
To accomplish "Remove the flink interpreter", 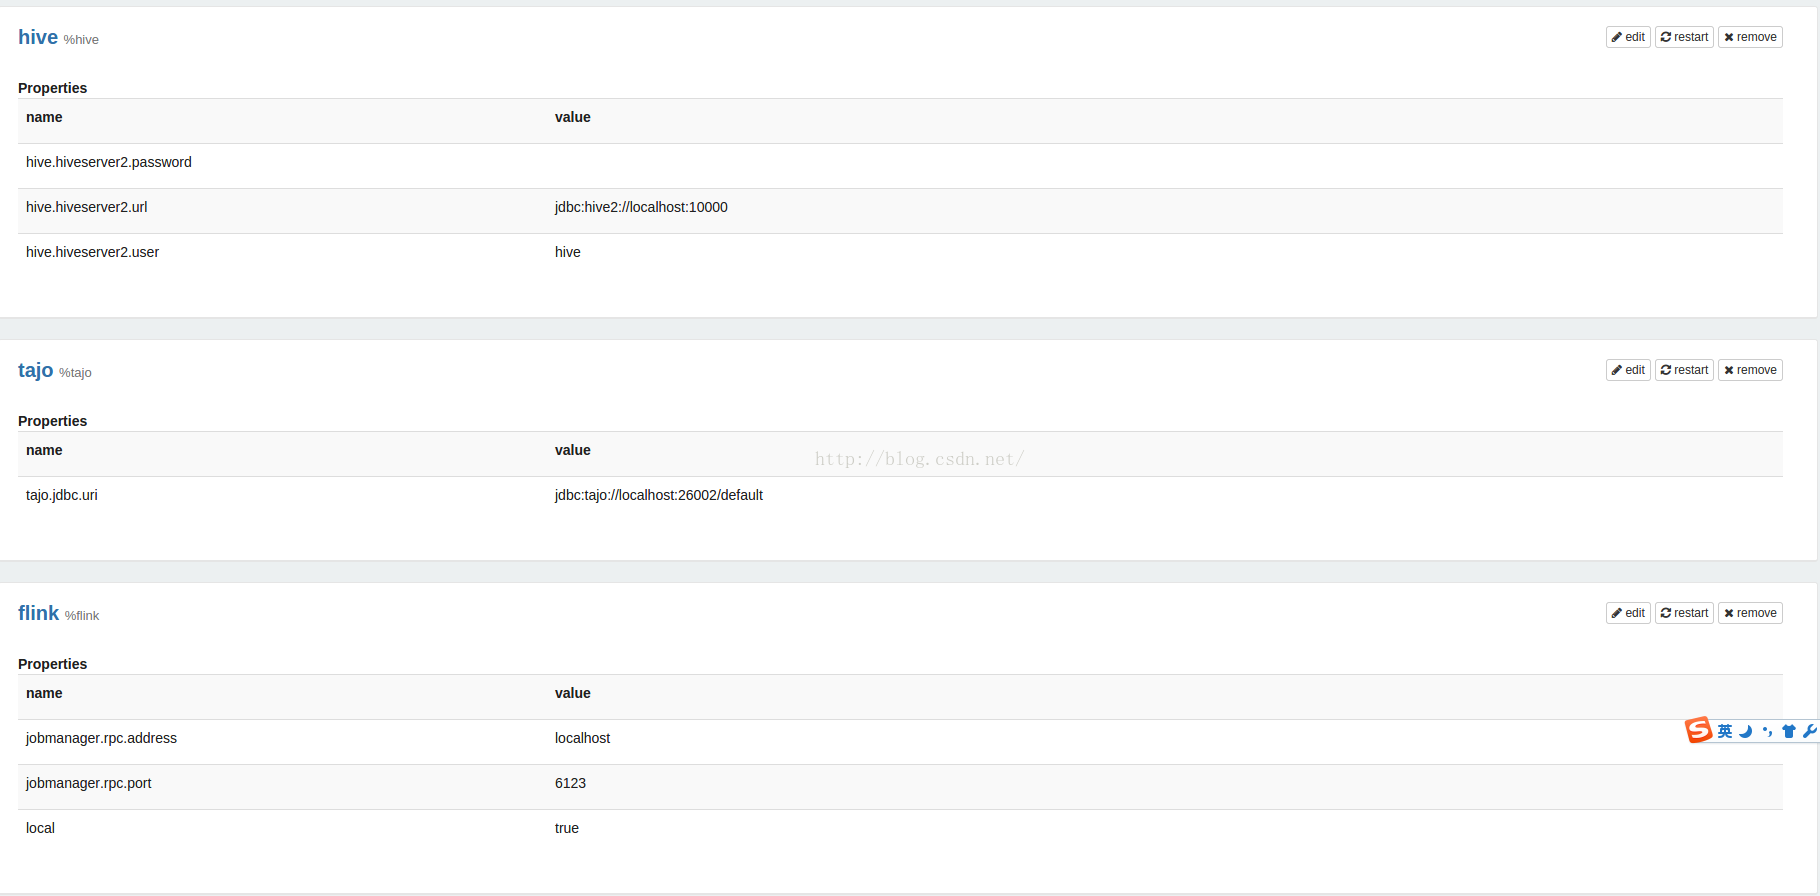I will coord(1750,613).
